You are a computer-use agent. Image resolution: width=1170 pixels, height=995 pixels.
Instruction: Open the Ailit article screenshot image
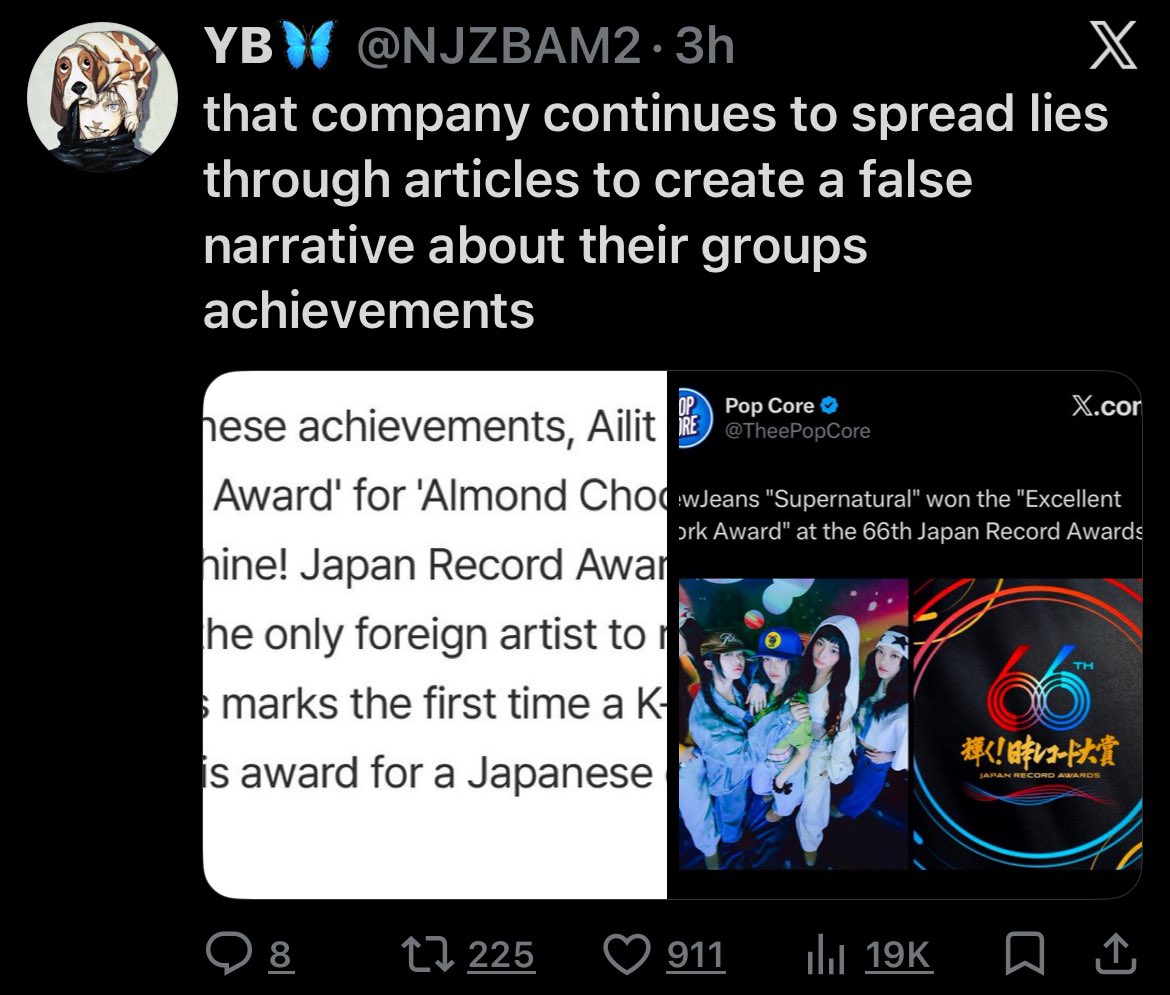(x=435, y=634)
